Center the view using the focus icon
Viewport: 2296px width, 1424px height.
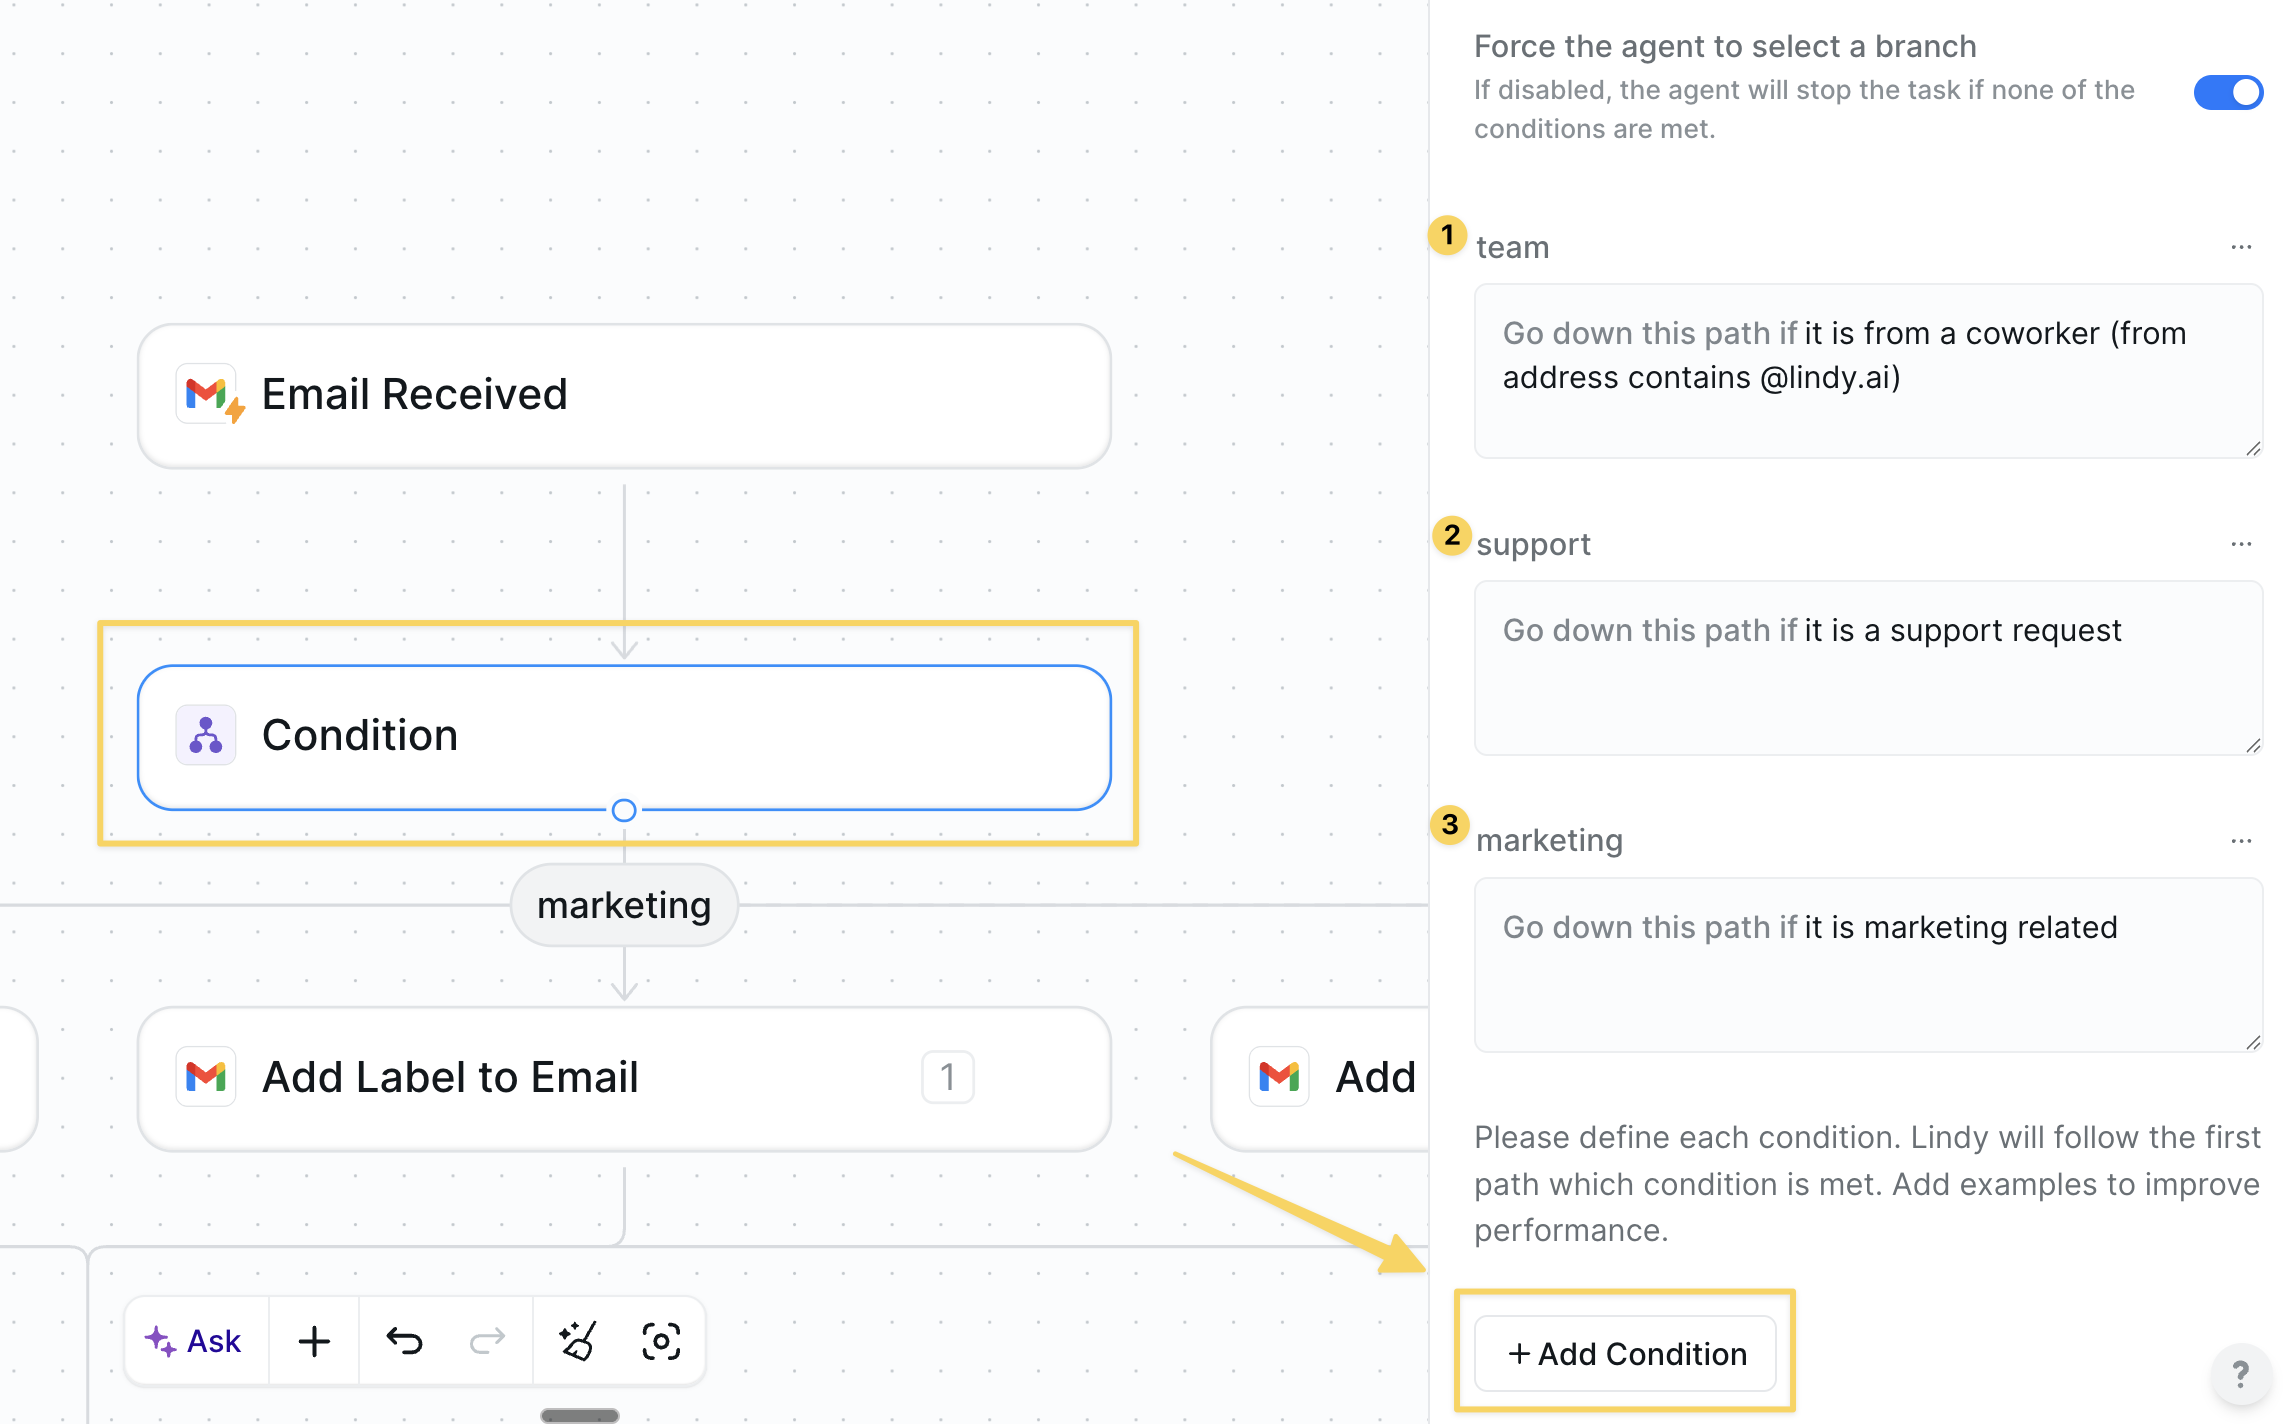662,1340
